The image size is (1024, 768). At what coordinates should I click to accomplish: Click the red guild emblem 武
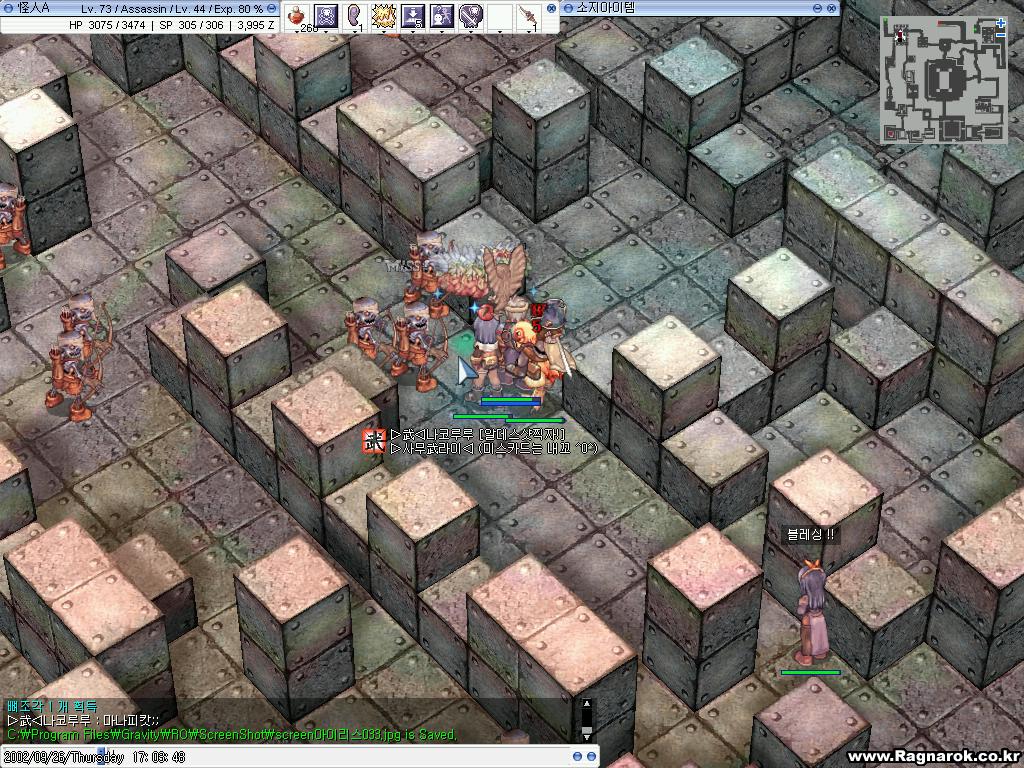click(375, 441)
